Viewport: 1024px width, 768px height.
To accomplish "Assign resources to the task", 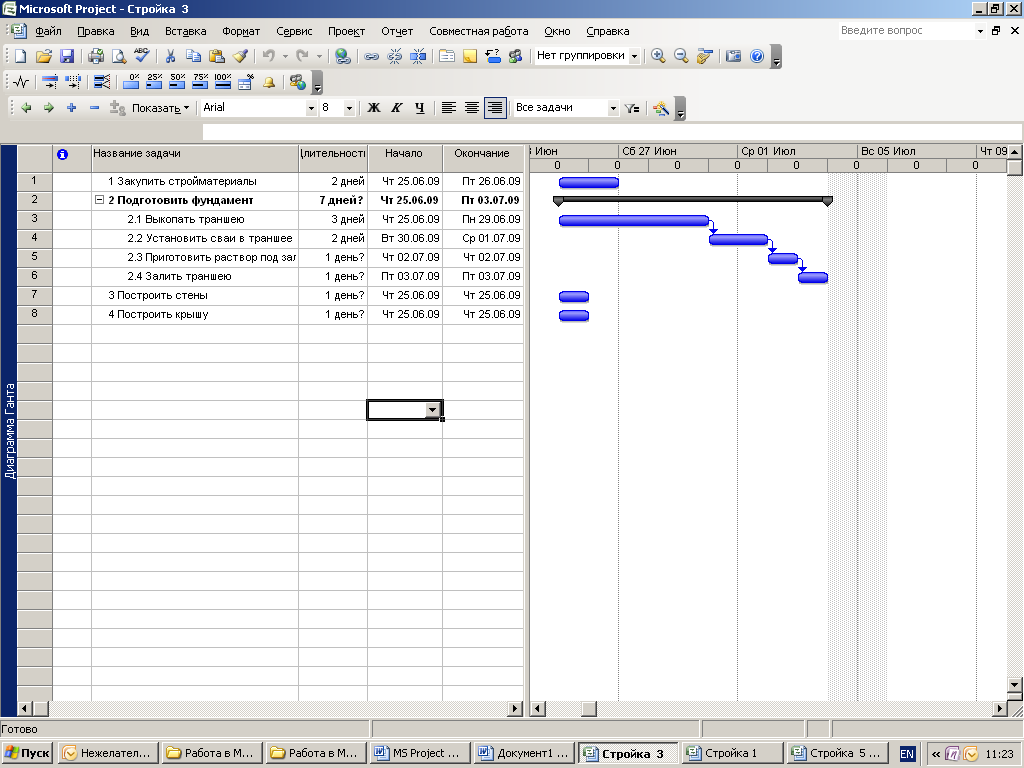I will [x=516, y=56].
